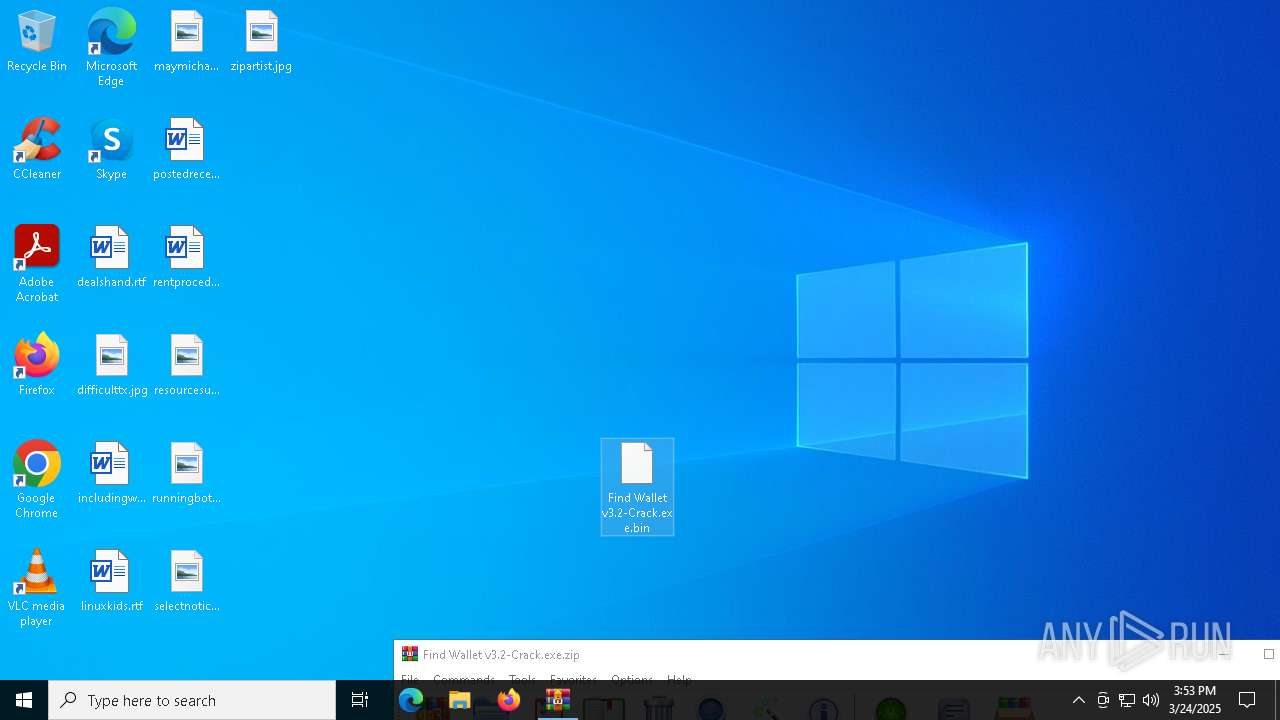Select the Adobe Acrobat desktop shortcut

(x=37, y=264)
